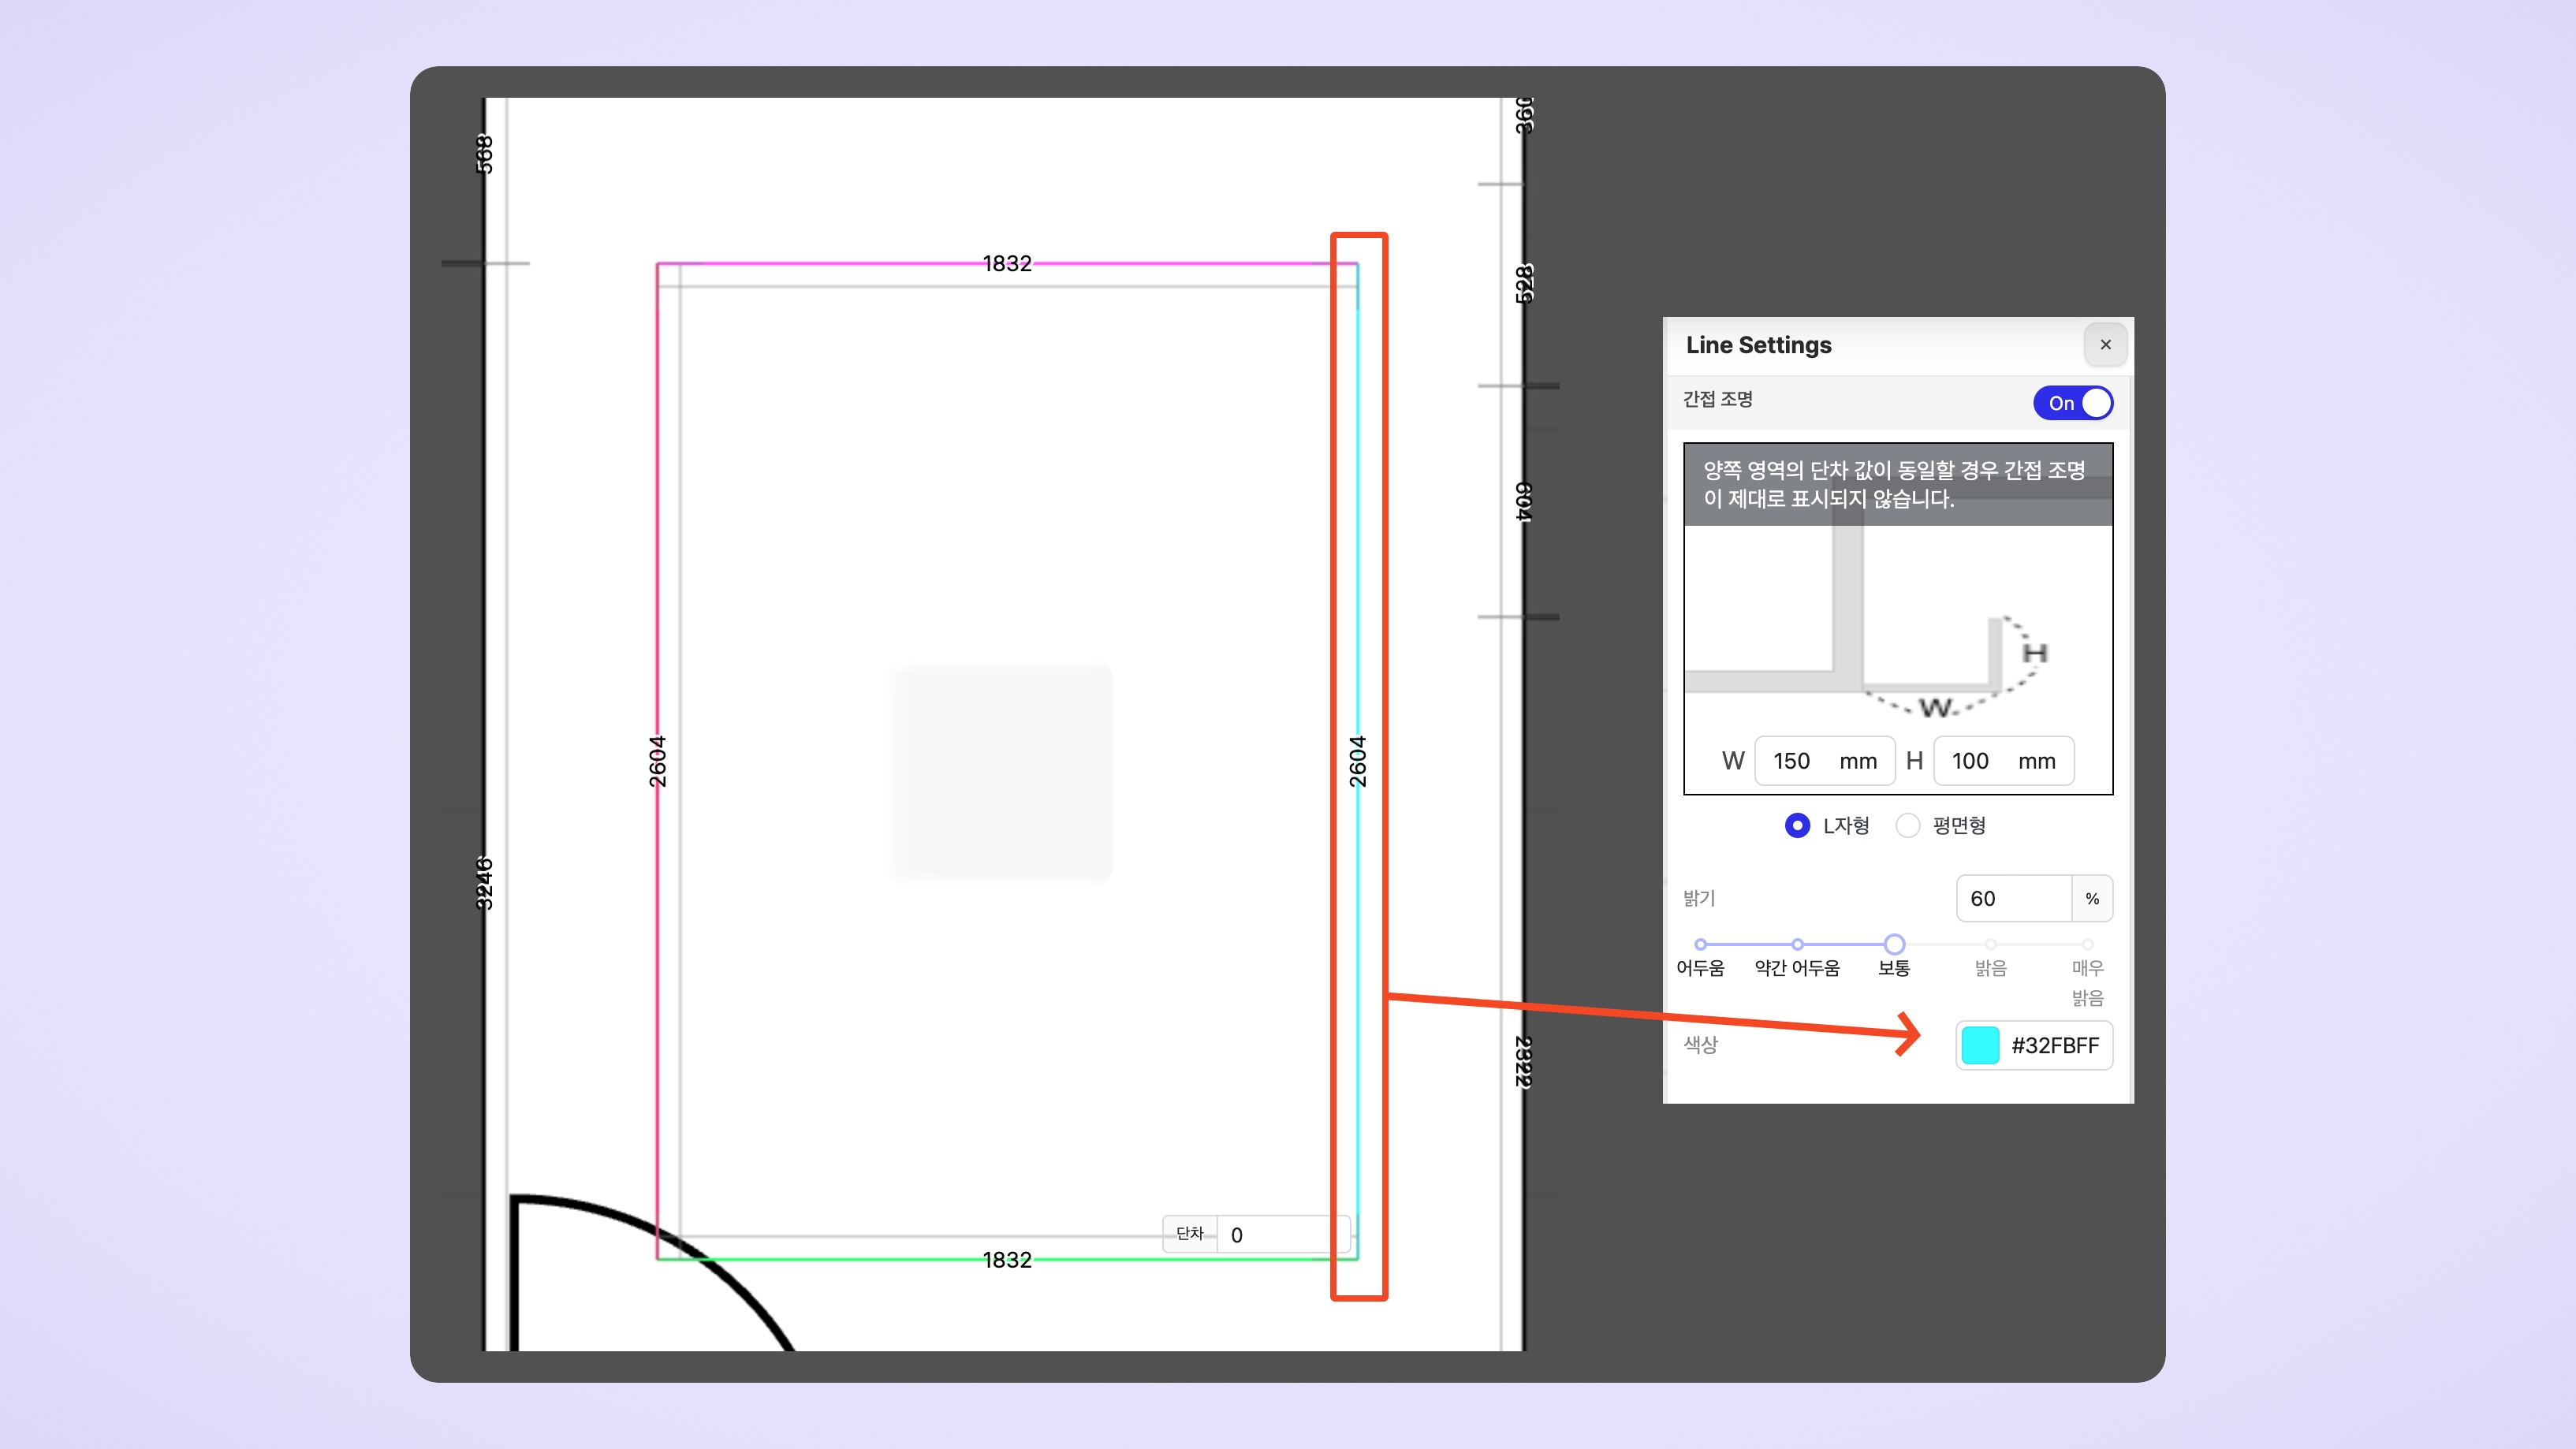Select the L자형 radio option
Image resolution: width=2576 pixels, height=1449 pixels.
(1797, 825)
